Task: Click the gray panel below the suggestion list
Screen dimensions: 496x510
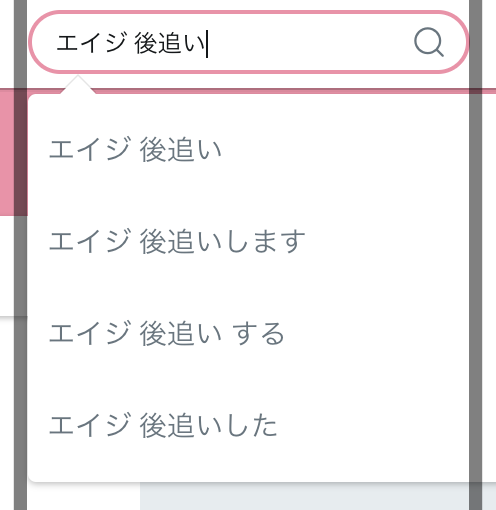Action: pos(304,496)
